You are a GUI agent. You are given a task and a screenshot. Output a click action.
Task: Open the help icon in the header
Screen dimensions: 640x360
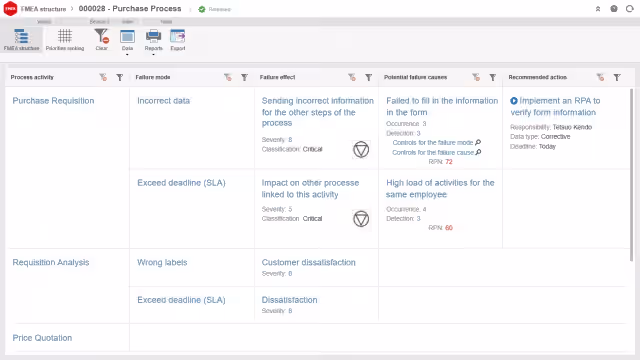pos(614,9)
